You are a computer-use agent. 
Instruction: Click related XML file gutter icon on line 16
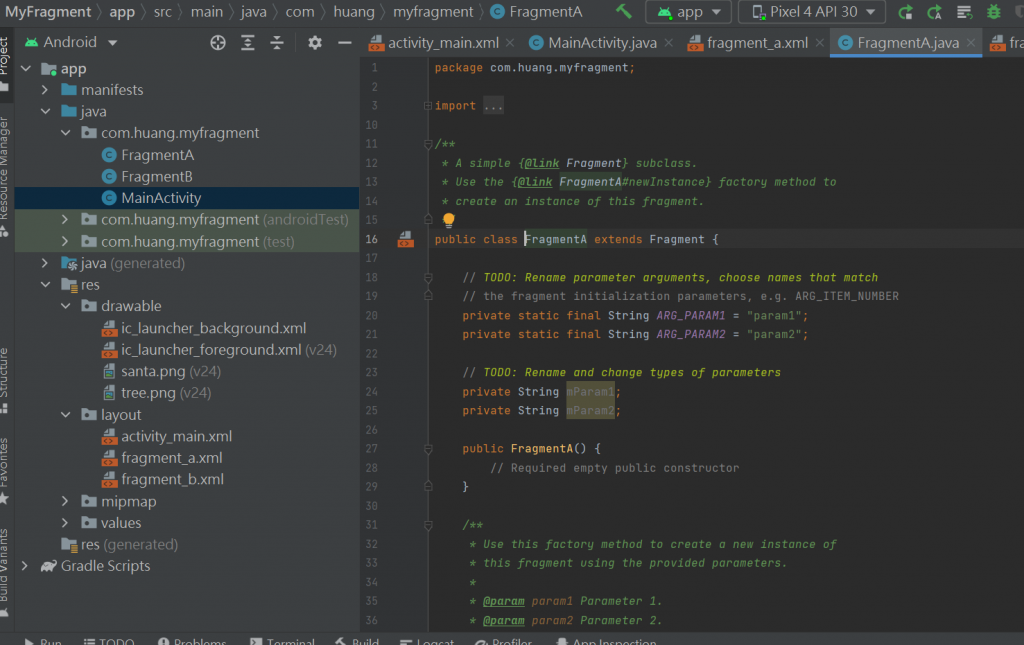(x=406, y=239)
